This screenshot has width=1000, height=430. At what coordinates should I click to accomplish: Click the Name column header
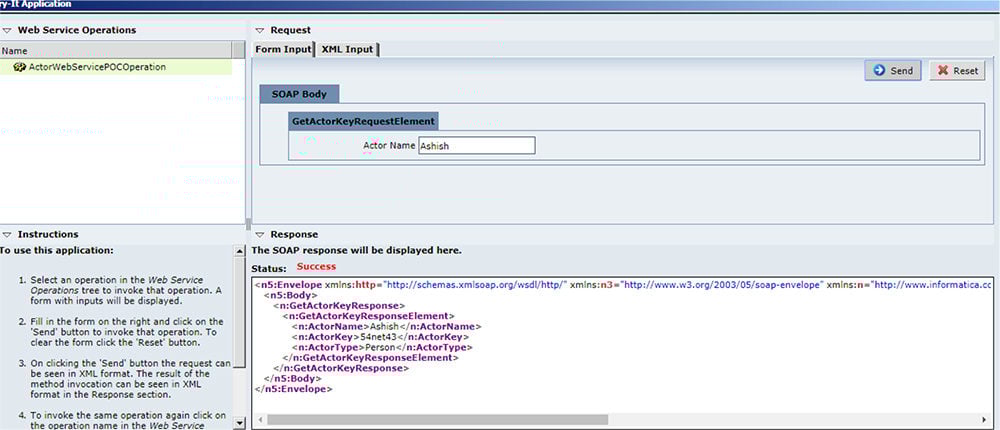pos(116,50)
